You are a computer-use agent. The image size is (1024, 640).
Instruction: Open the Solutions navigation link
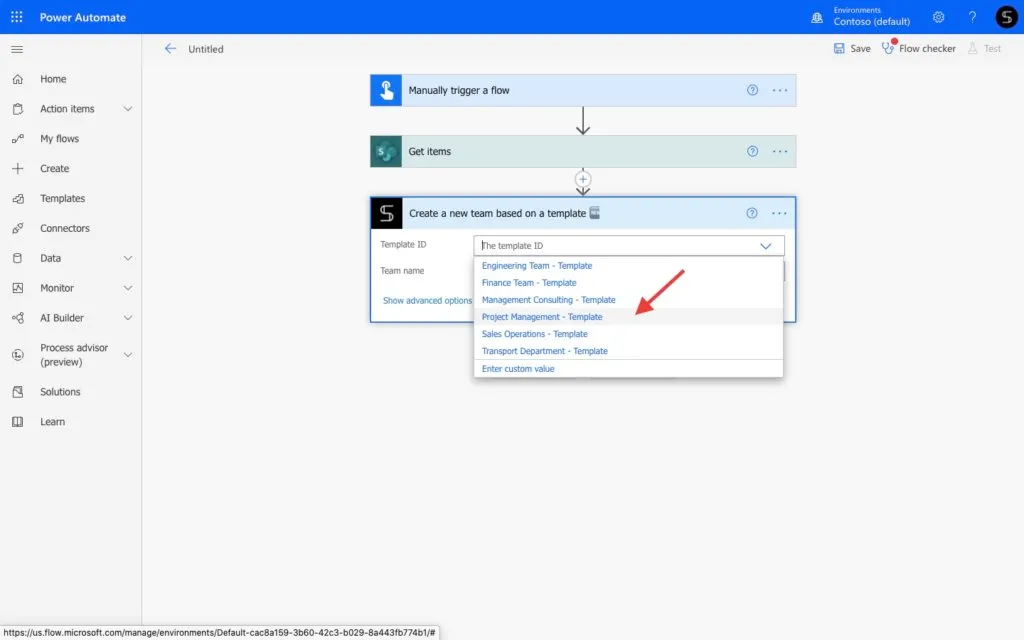click(60, 392)
